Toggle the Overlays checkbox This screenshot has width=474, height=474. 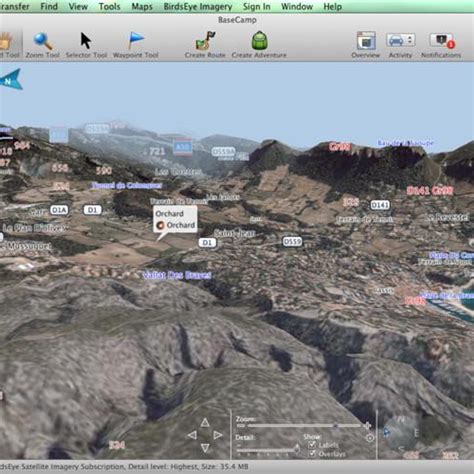[312, 454]
